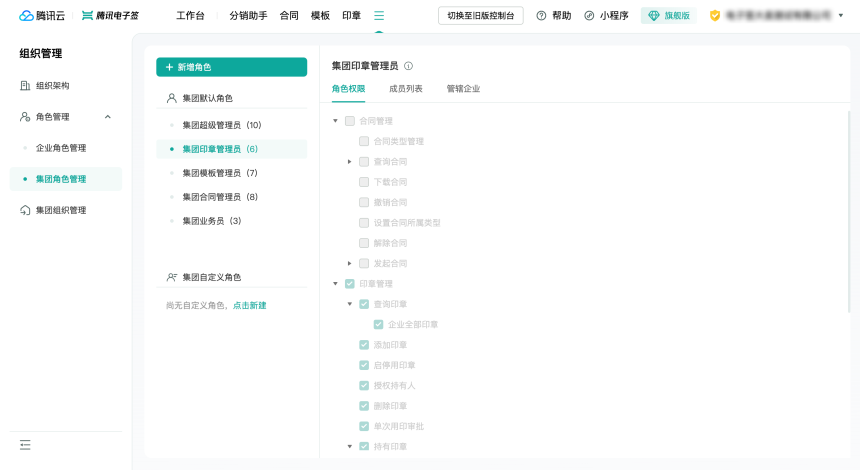Click the 新增角色 button
Screen dimensions: 860x470
[231, 67]
